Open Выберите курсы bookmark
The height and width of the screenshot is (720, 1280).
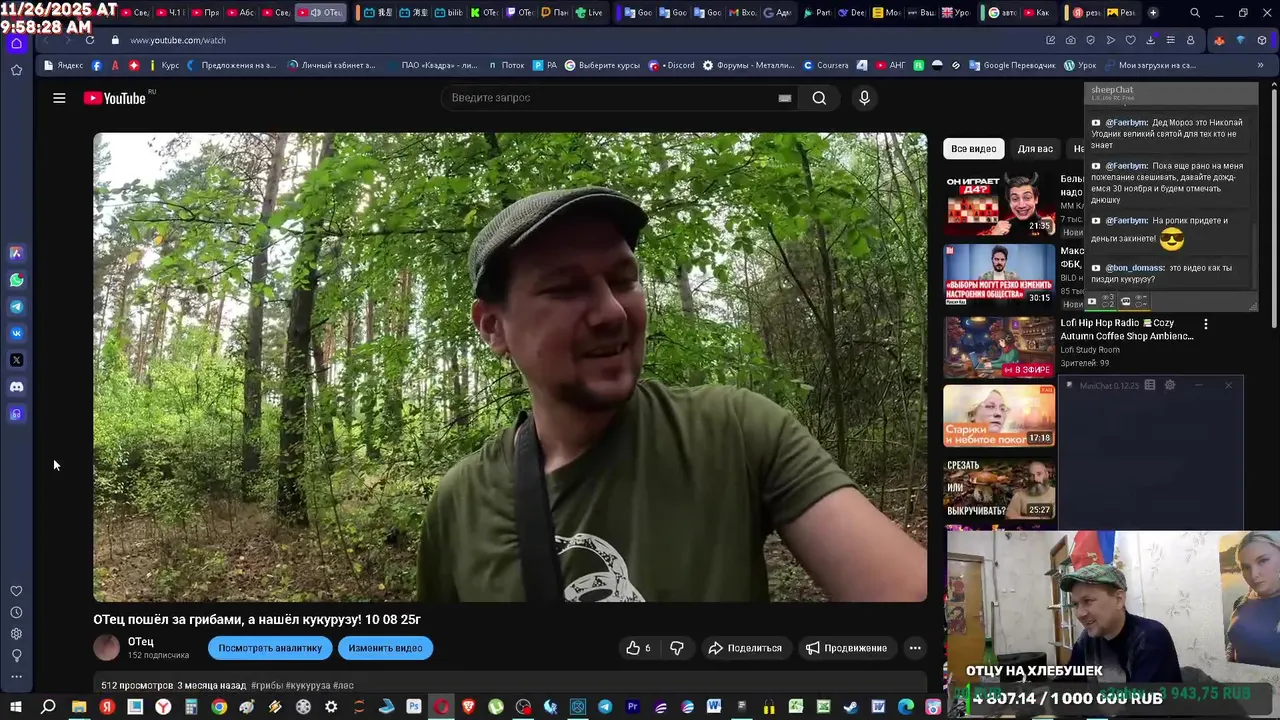(x=602, y=65)
